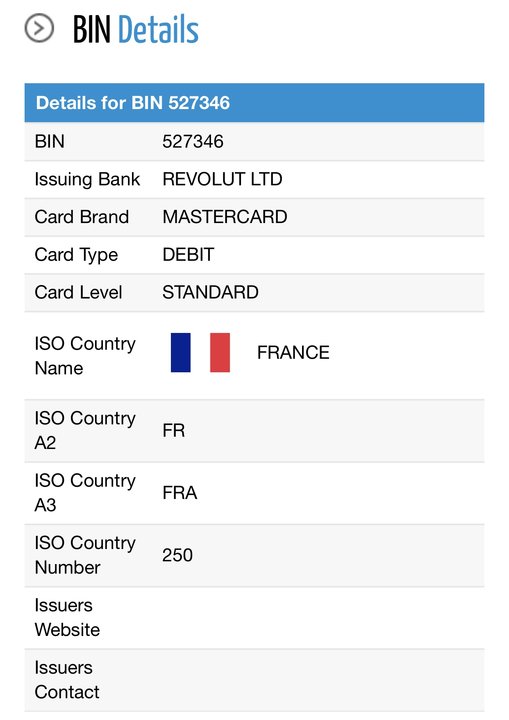Select the Details for BIN 527346 header bar

point(254,103)
